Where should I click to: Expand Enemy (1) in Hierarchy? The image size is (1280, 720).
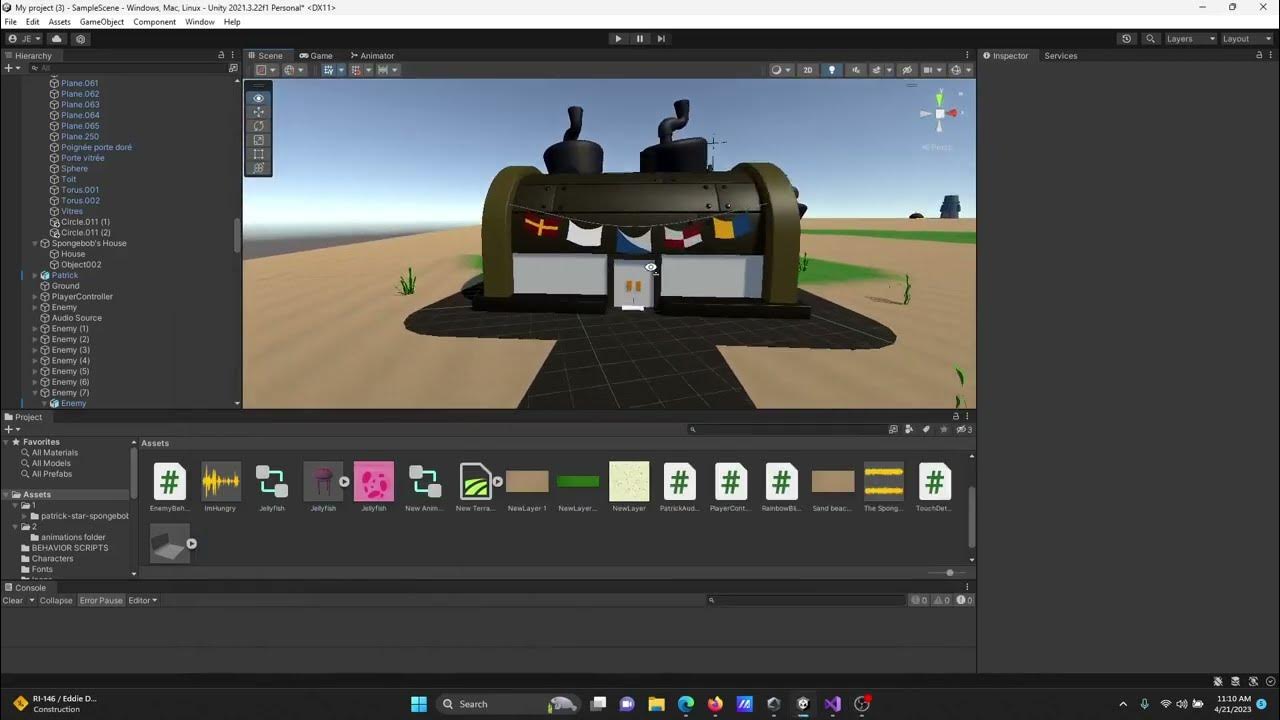click(35, 329)
